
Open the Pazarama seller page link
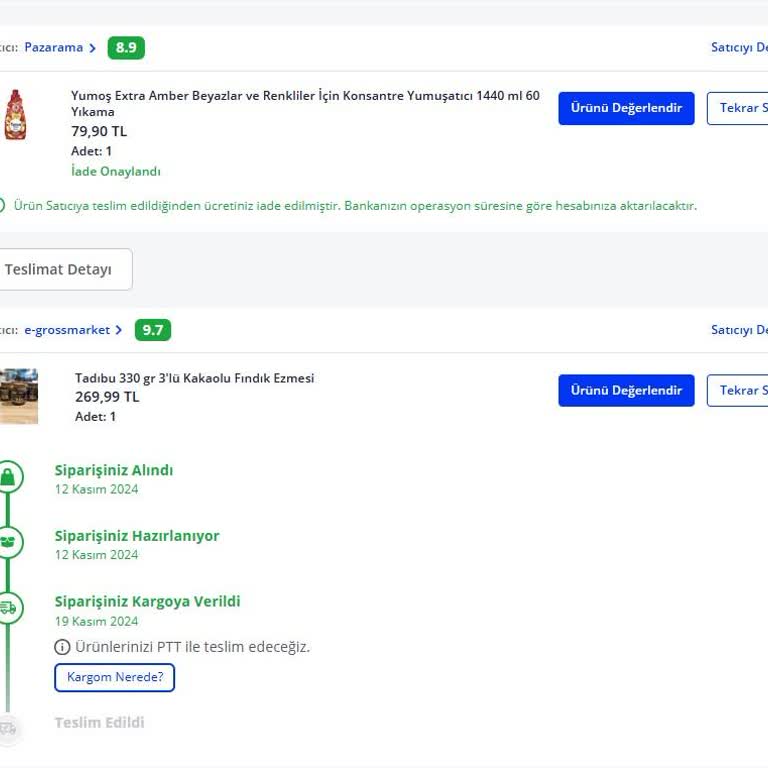click(54, 48)
